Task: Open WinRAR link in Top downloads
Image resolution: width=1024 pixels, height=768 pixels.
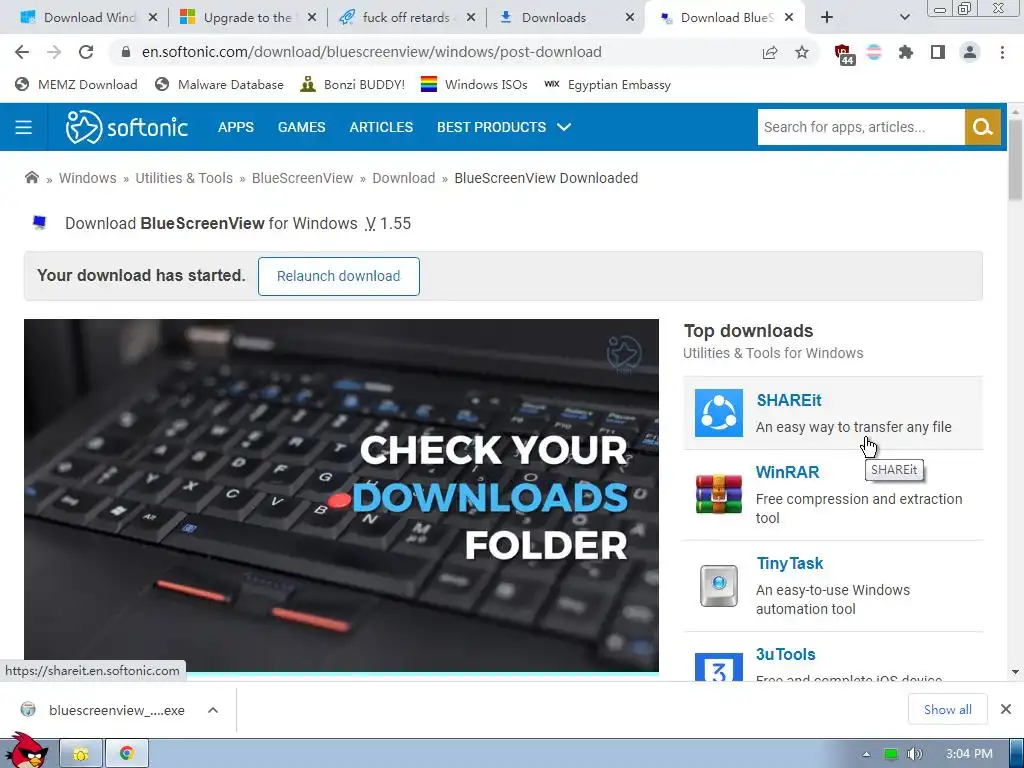Action: tap(788, 472)
